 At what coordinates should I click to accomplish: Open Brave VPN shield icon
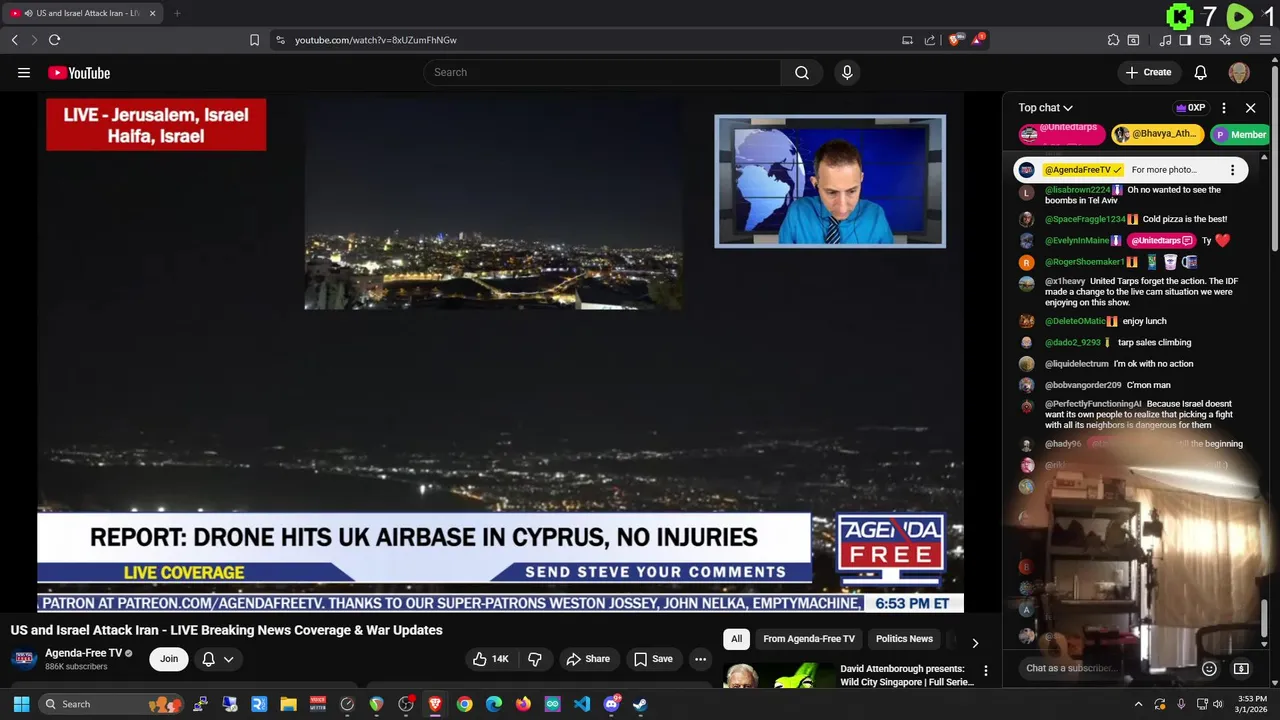(x=1245, y=40)
